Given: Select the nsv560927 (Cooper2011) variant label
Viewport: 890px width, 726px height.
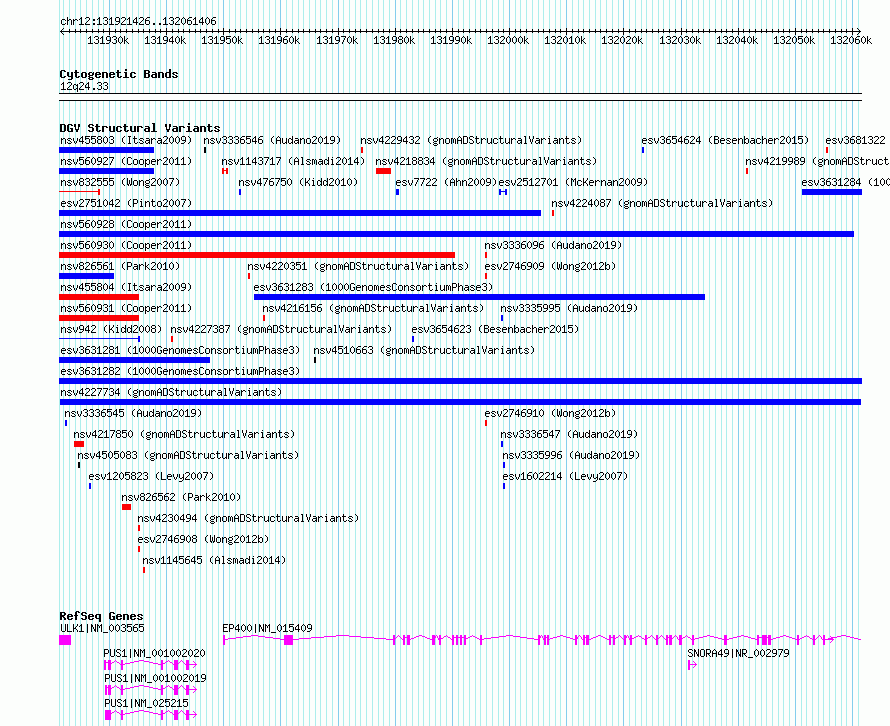Looking at the screenshot, I should pyautogui.click(x=126, y=161).
